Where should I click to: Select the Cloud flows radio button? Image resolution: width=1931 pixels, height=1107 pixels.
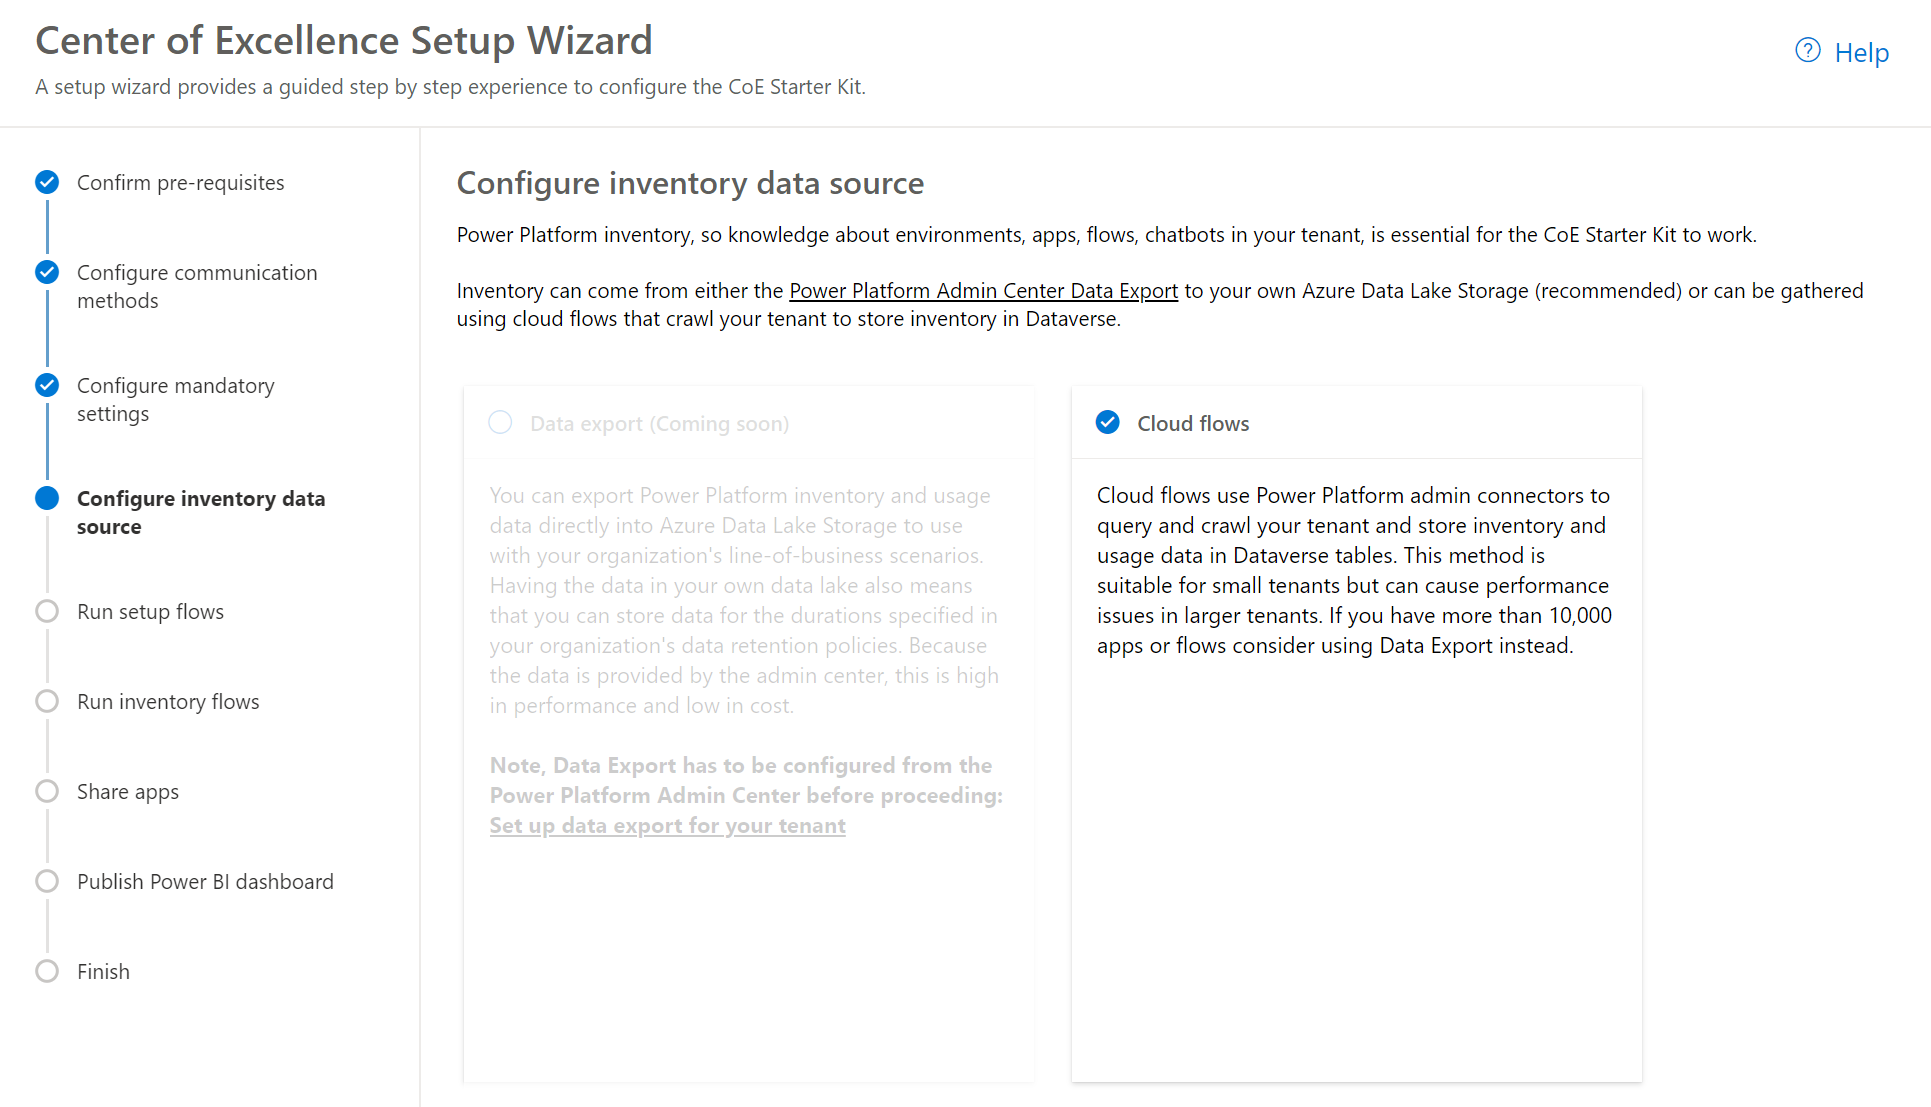(1107, 422)
